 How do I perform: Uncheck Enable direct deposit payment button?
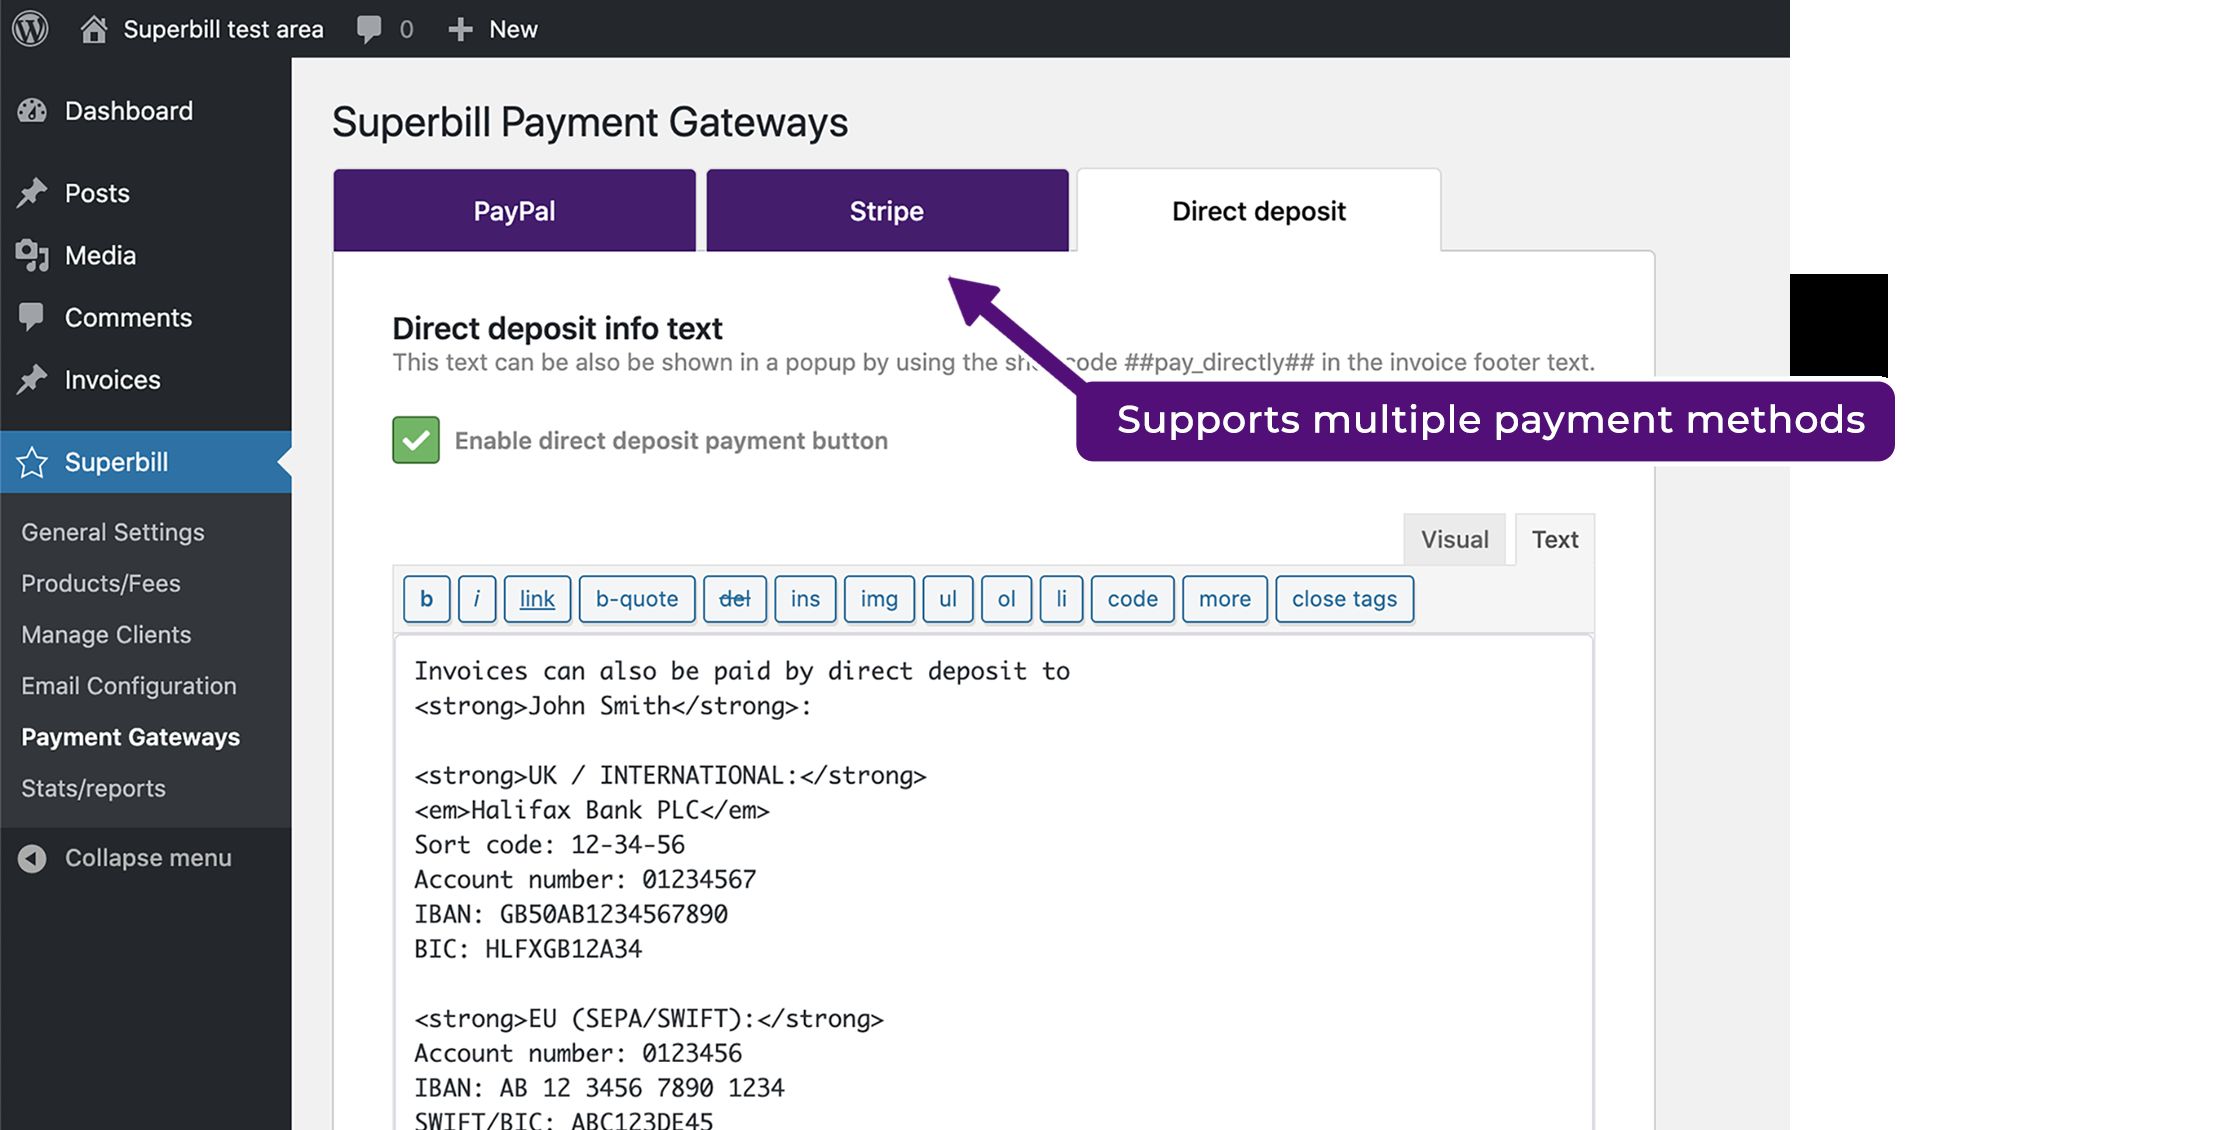[416, 440]
